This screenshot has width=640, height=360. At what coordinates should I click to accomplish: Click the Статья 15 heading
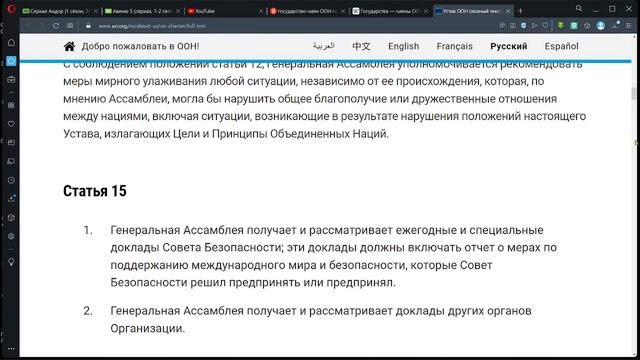coord(95,191)
